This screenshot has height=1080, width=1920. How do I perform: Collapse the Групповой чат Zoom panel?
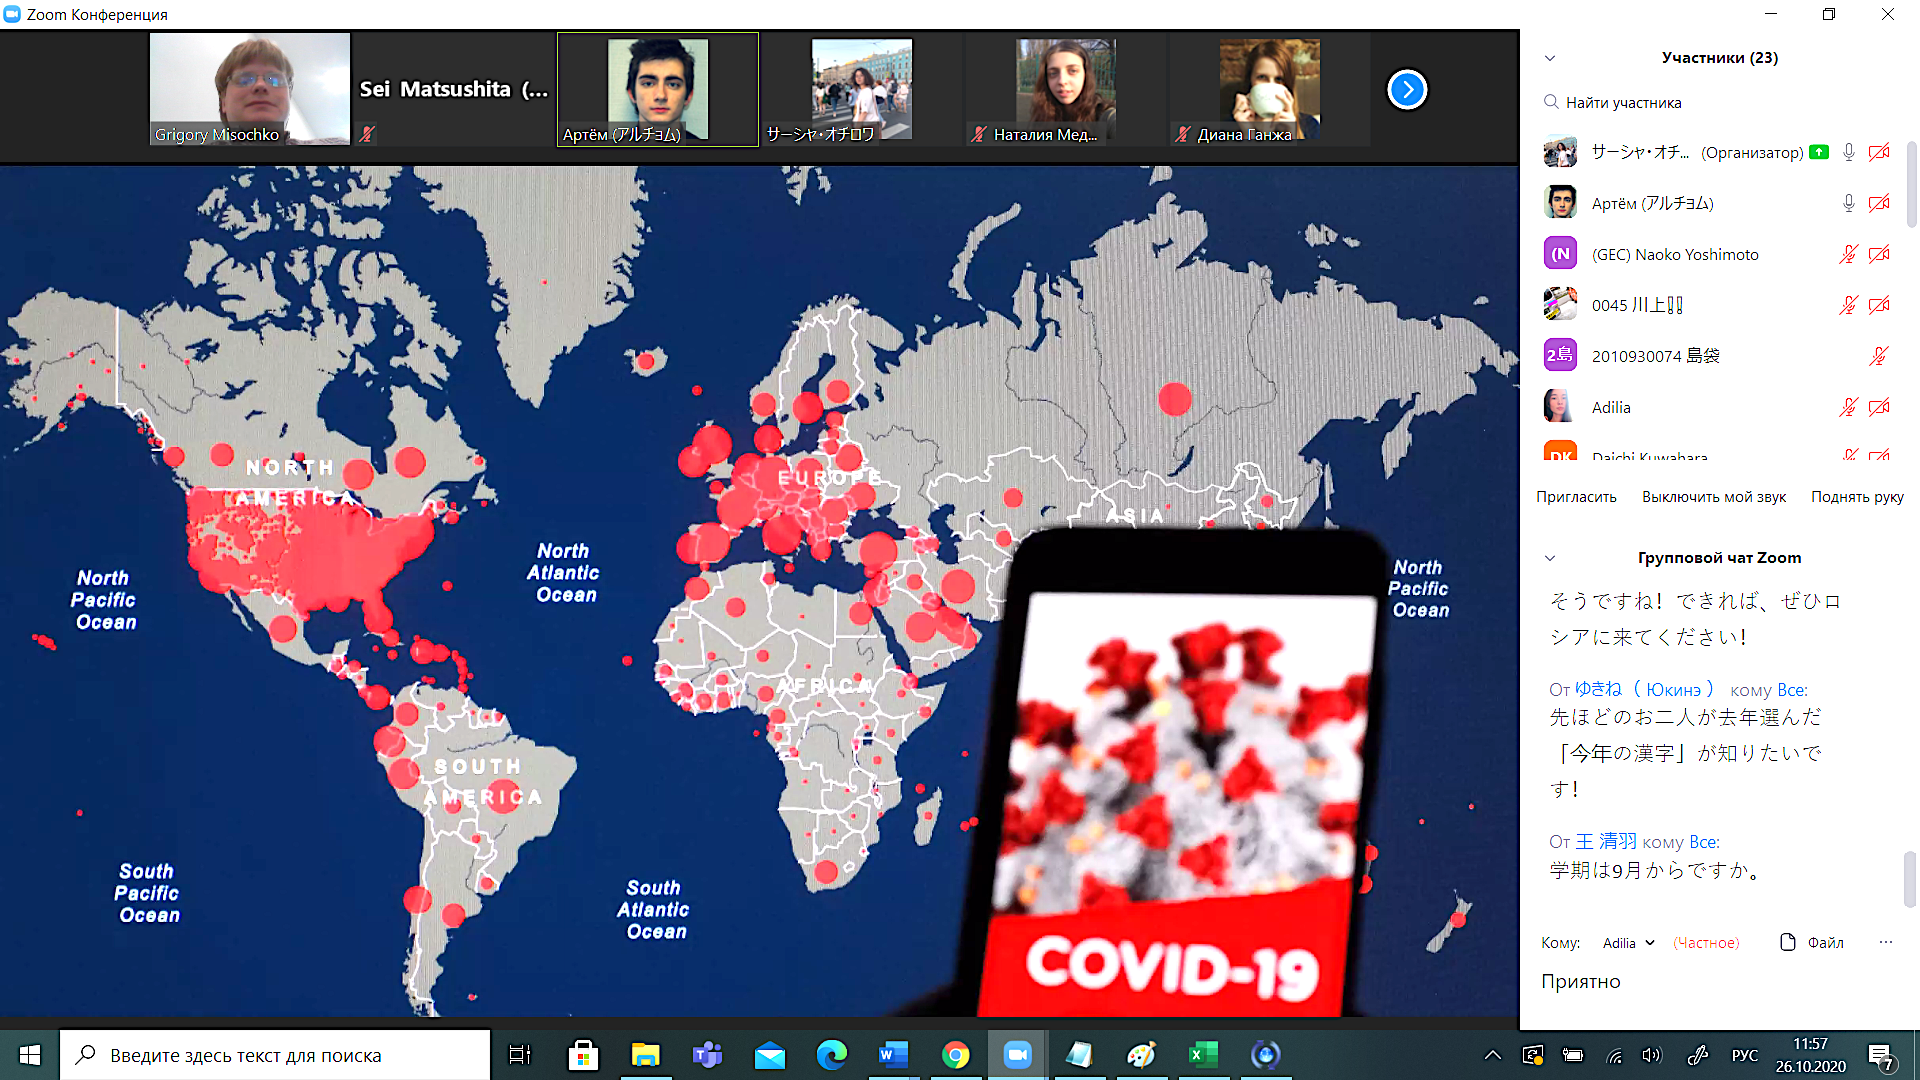click(1550, 558)
